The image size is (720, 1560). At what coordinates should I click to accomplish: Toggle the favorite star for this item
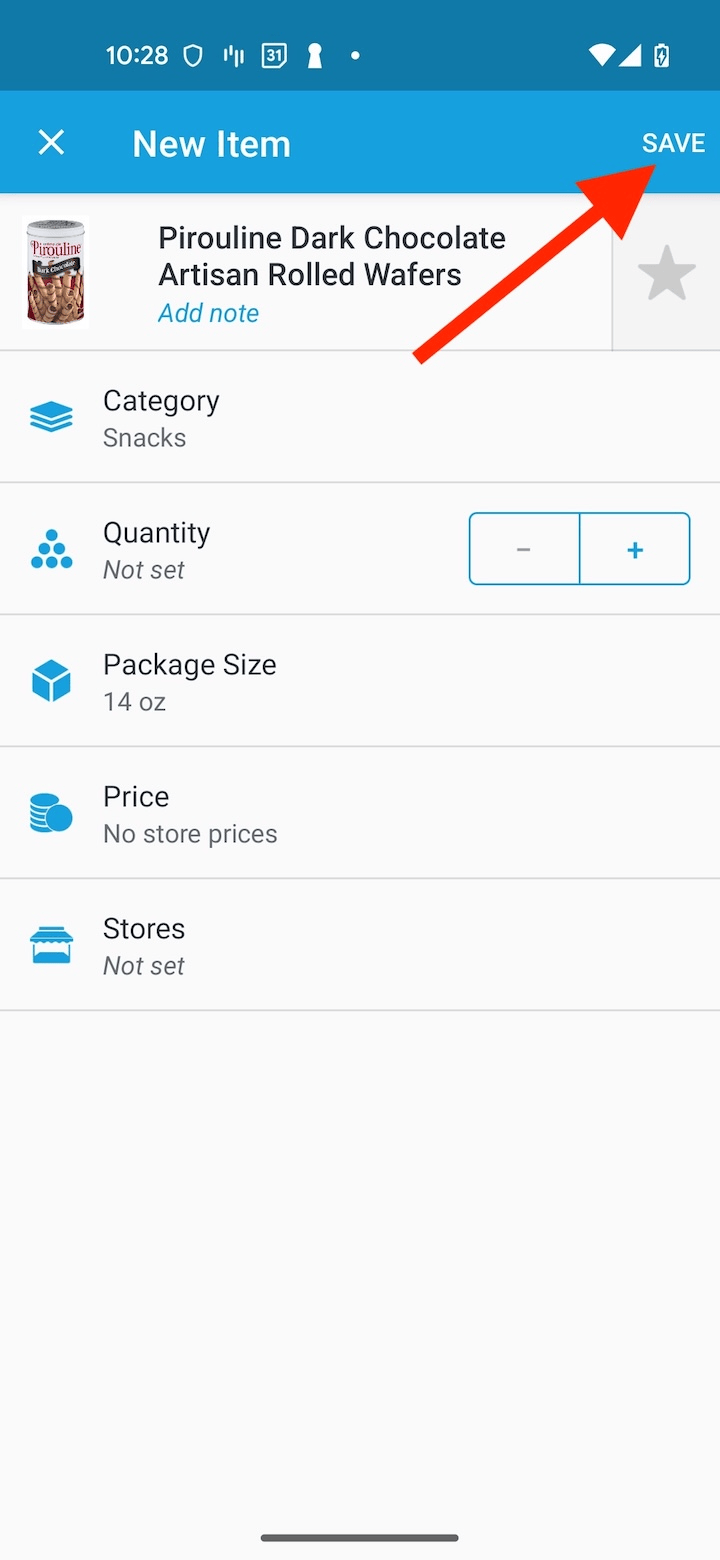[666, 273]
